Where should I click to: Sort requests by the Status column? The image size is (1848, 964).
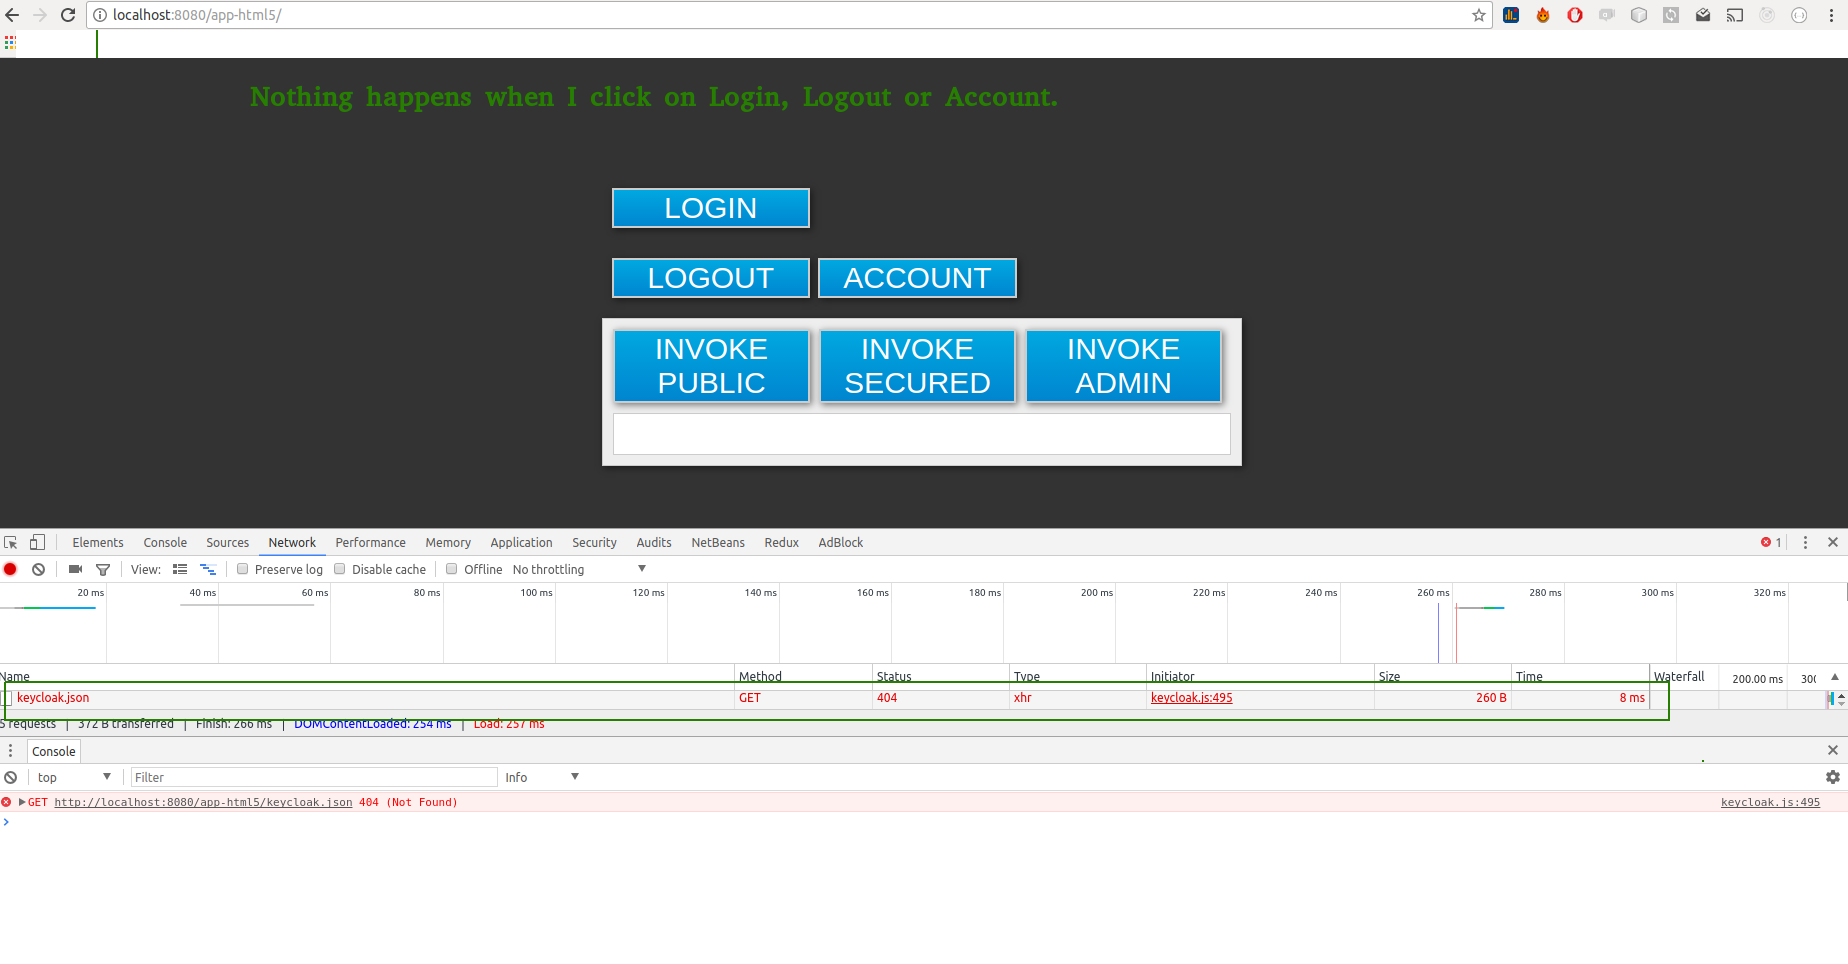click(940, 676)
